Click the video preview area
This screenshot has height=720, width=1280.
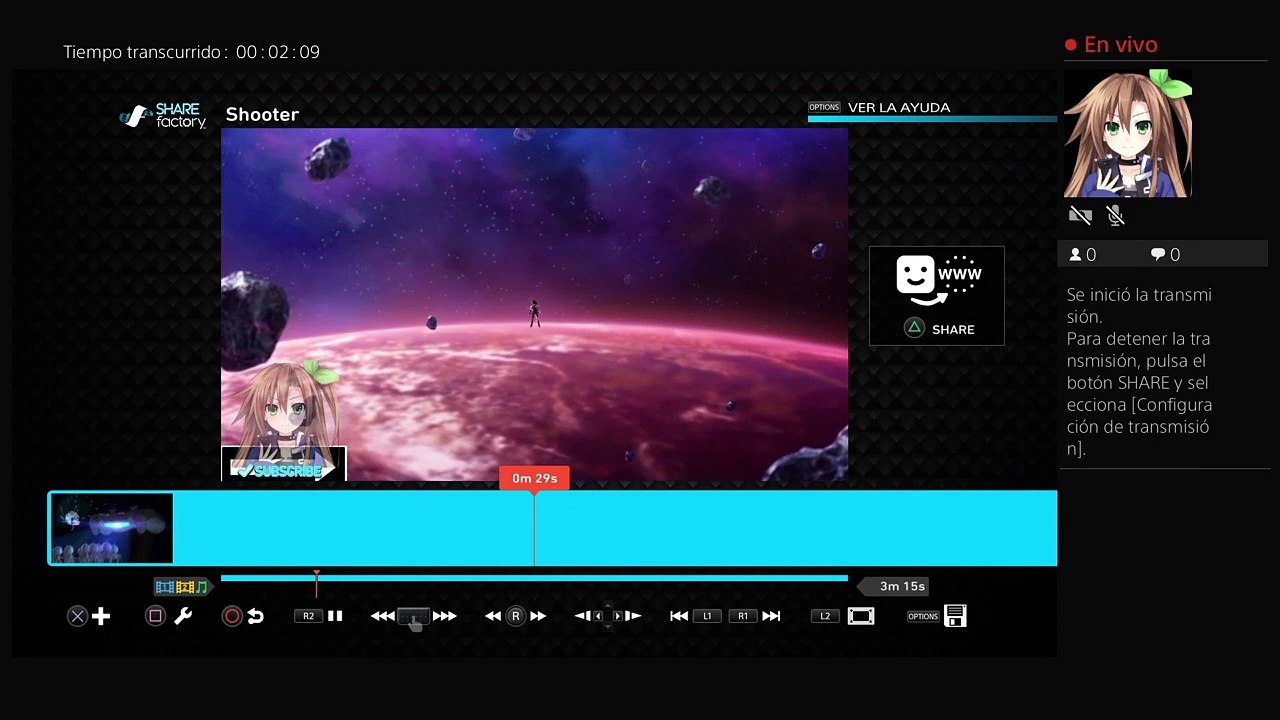[x=534, y=304]
